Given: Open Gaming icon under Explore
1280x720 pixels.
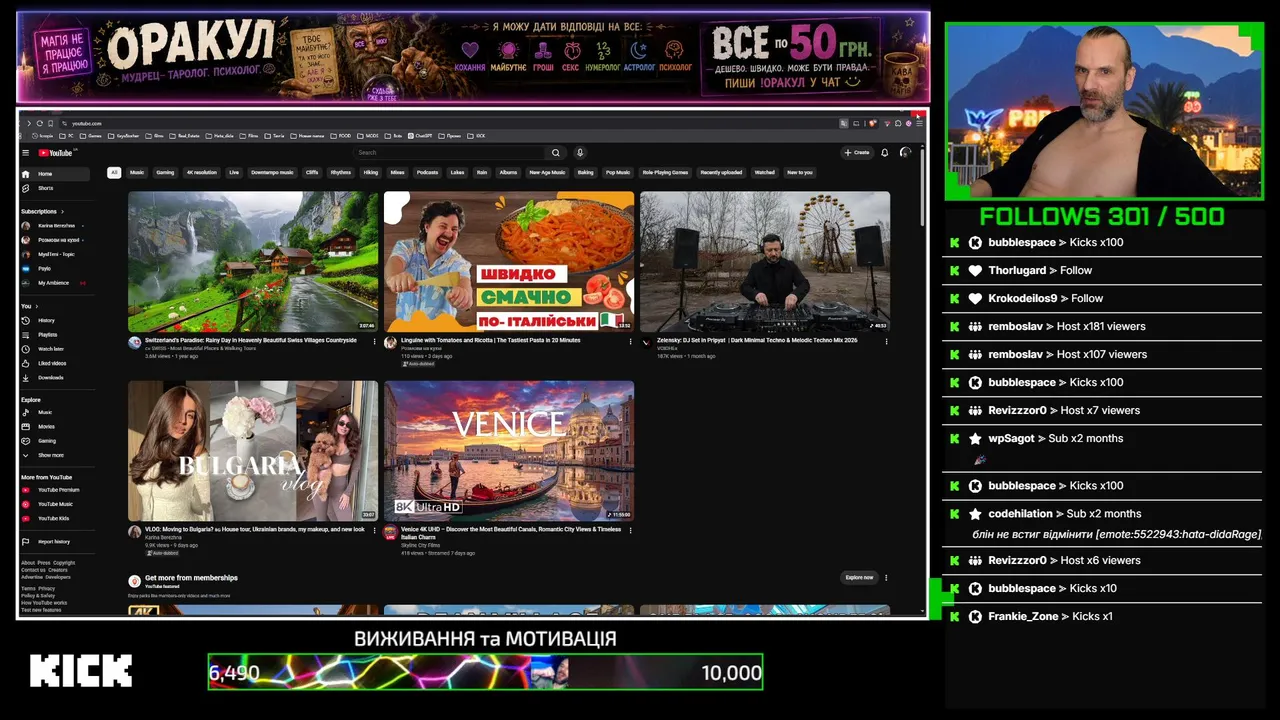Looking at the screenshot, I should (x=26, y=440).
